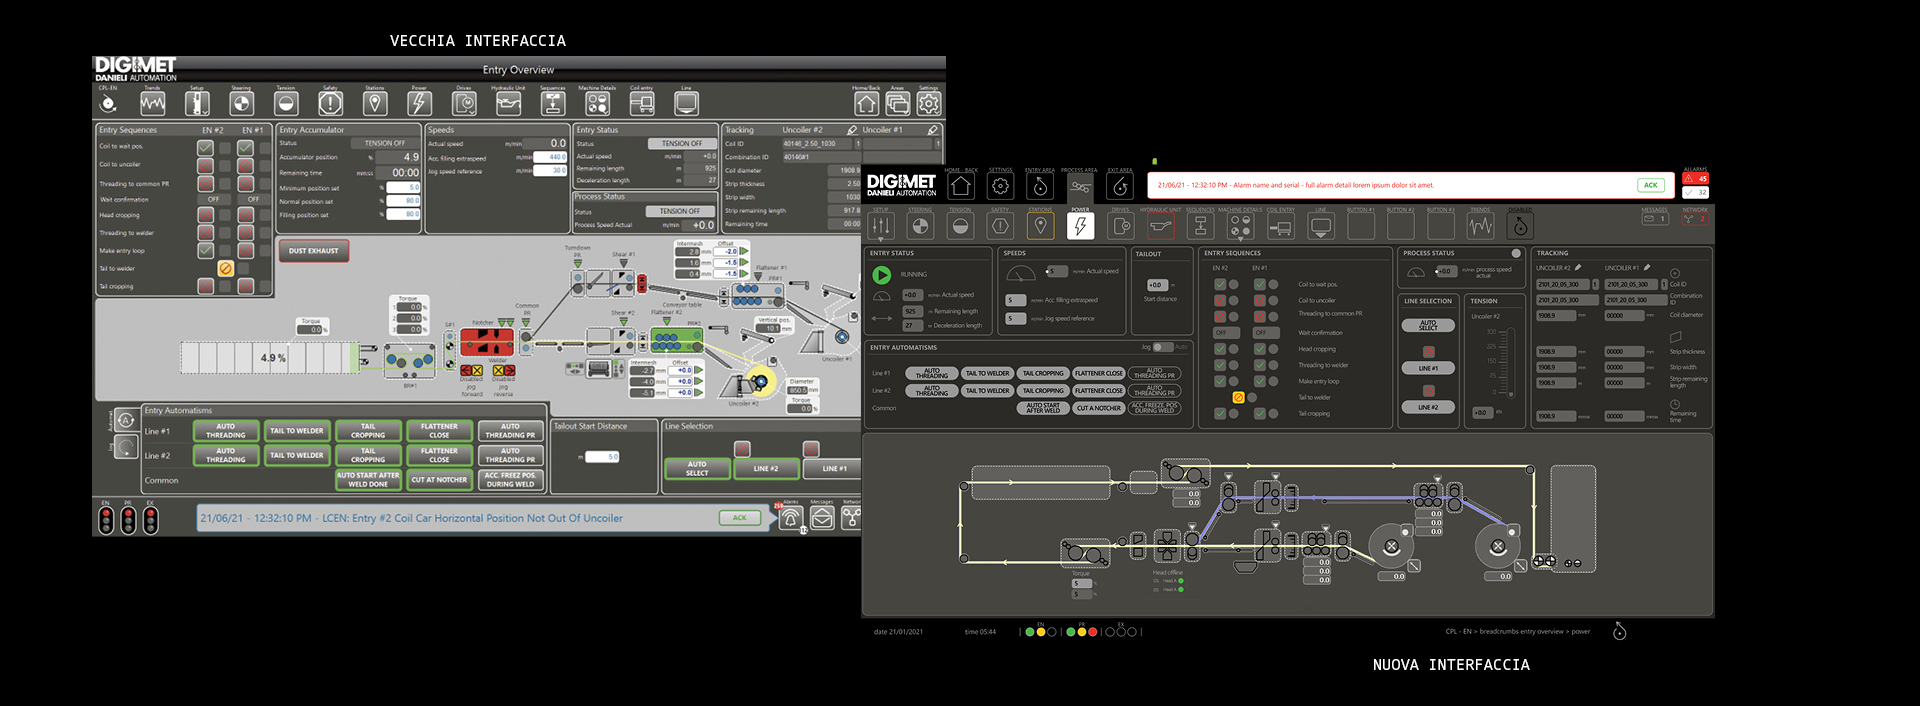The image size is (1920, 706).
Task: Toggle Jog/Auto switch in new Entry Automatisms
Action: pos(1163,347)
